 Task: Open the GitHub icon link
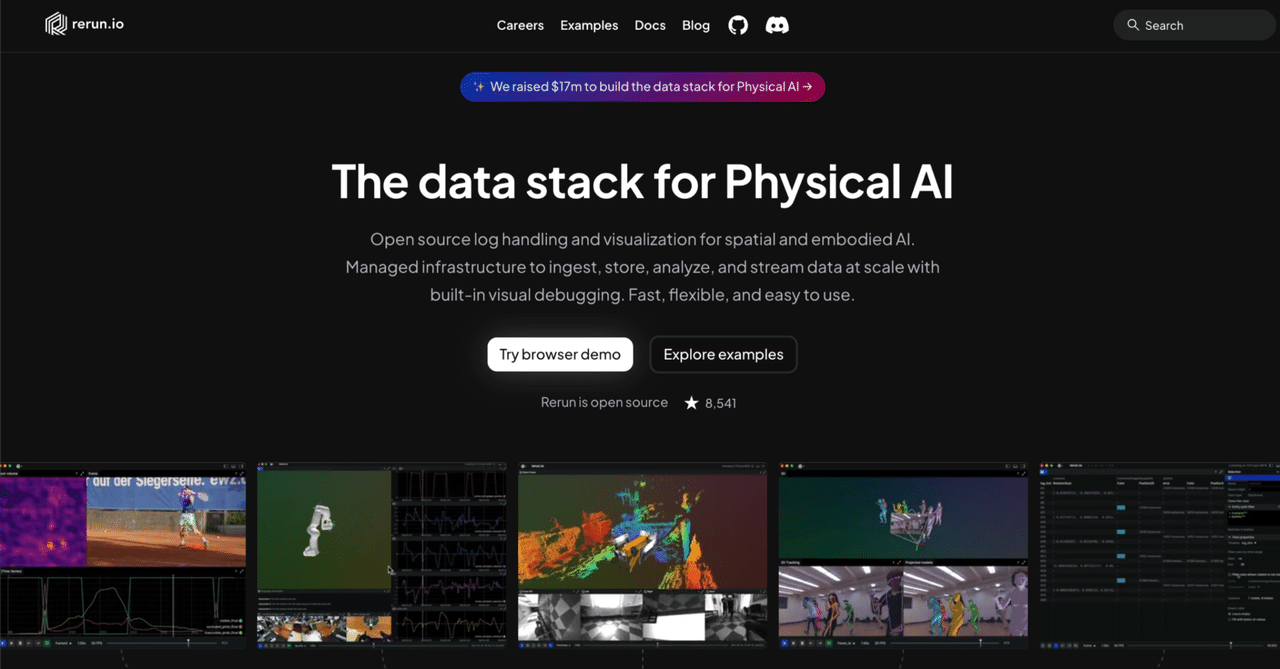point(738,25)
